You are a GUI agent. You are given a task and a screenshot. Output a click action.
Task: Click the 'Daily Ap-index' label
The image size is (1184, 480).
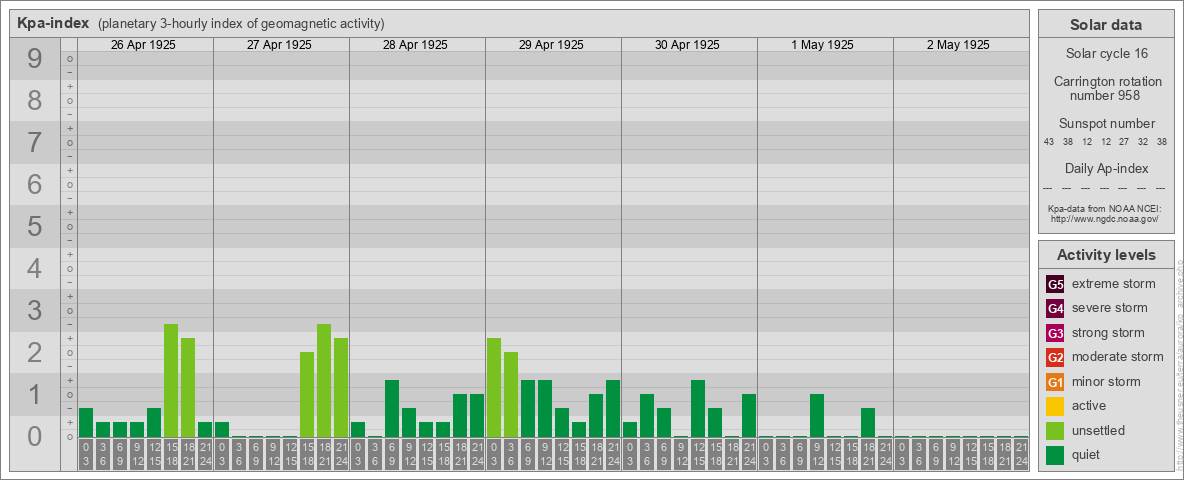(x=1106, y=168)
